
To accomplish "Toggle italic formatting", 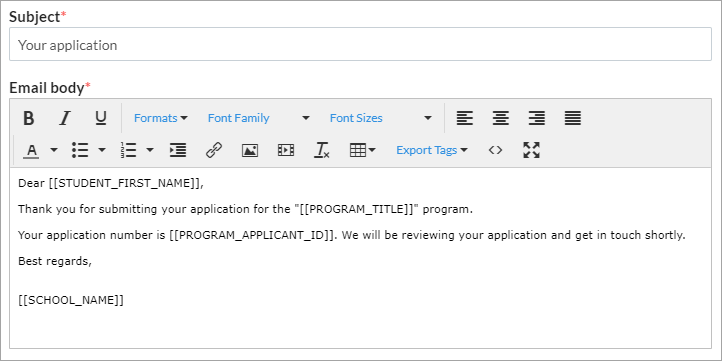I will (x=64, y=118).
